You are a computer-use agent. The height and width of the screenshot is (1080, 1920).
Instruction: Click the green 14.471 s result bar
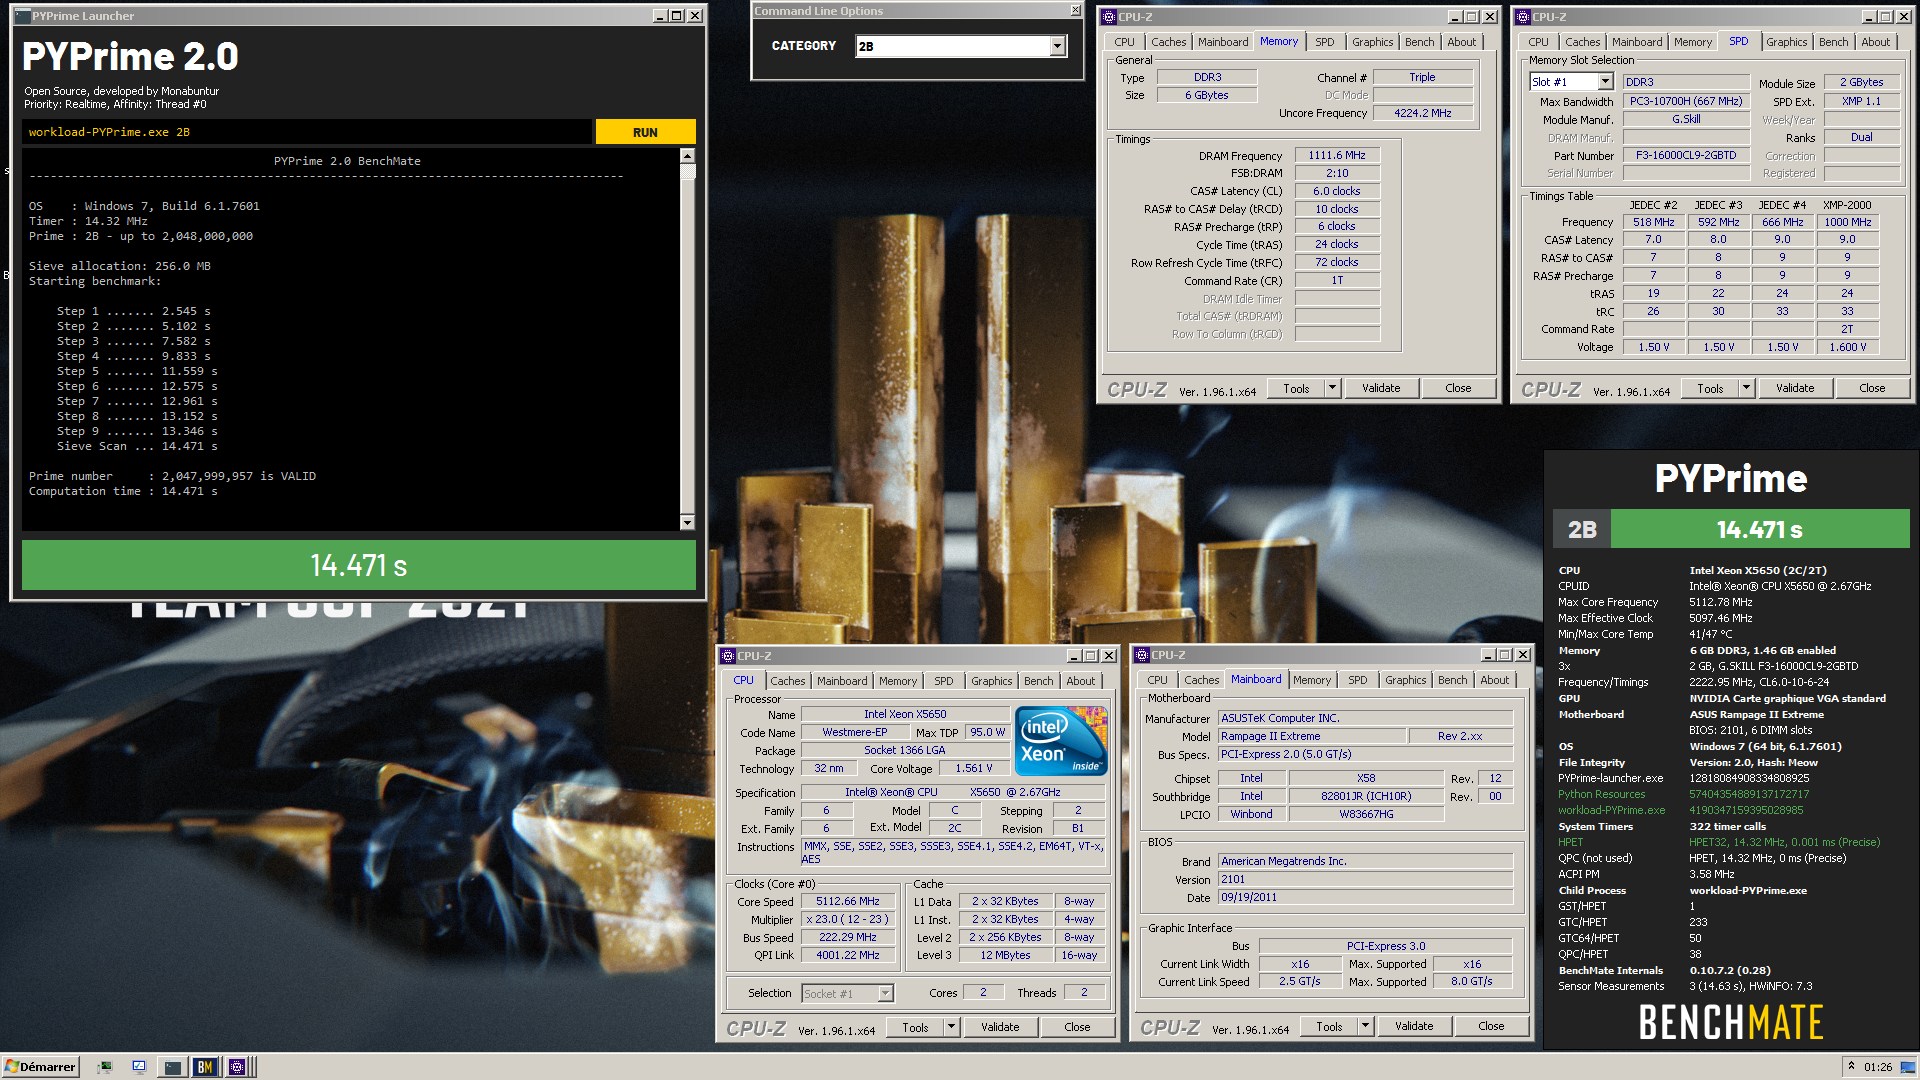[x=359, y=565]
